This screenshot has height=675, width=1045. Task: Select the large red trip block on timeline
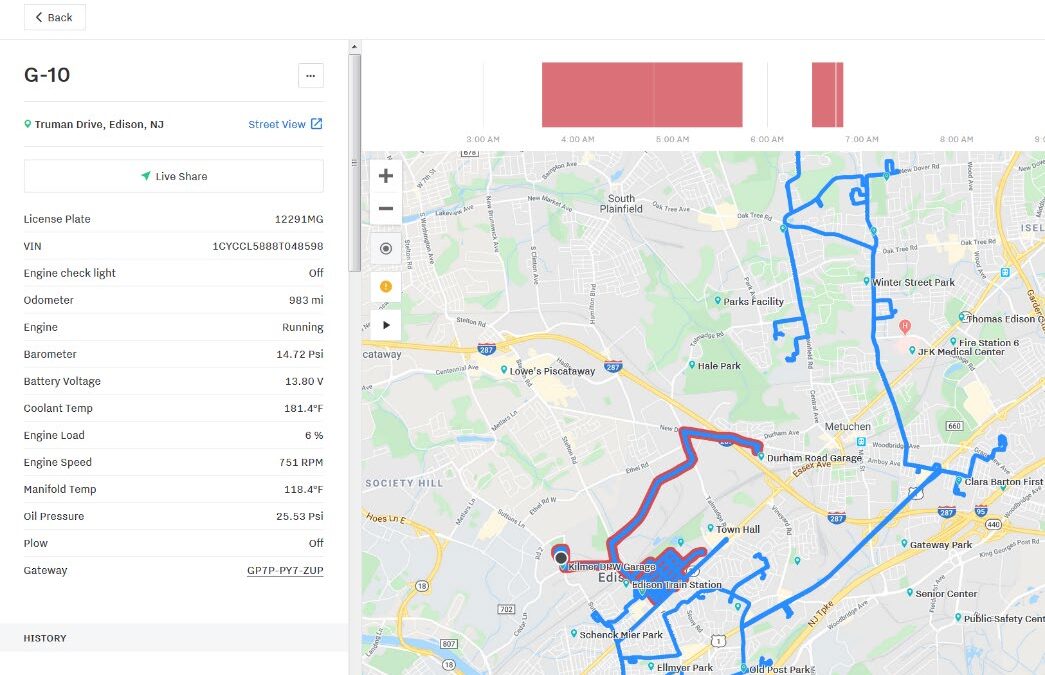pos(641,94)
